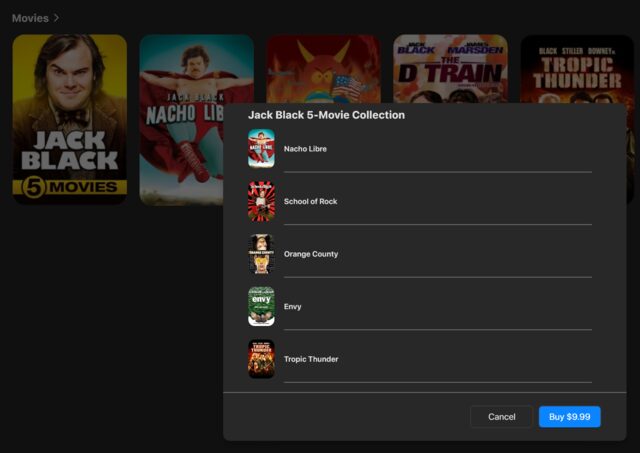Screen dimensions: 640x453
Task: Open the Nacho Libre poster behind the dialog
Action: click(181, 119)
